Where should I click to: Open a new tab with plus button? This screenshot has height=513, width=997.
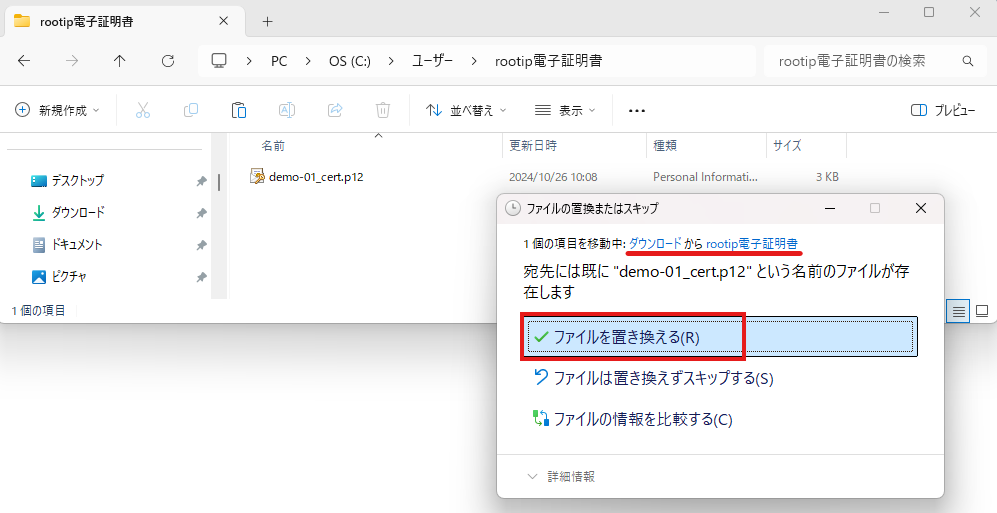coord(267,21)
